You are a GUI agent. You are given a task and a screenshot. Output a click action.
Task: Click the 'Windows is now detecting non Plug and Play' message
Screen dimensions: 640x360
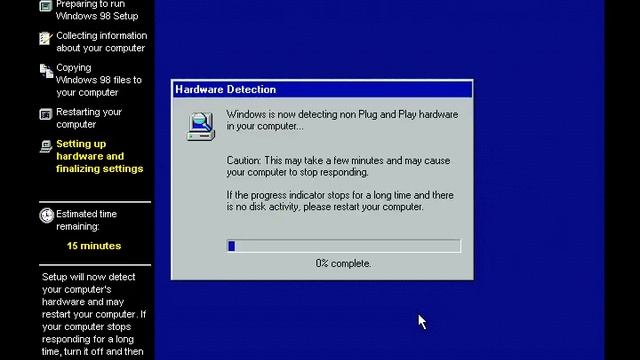pyautogui.click(x=342, y=120)
